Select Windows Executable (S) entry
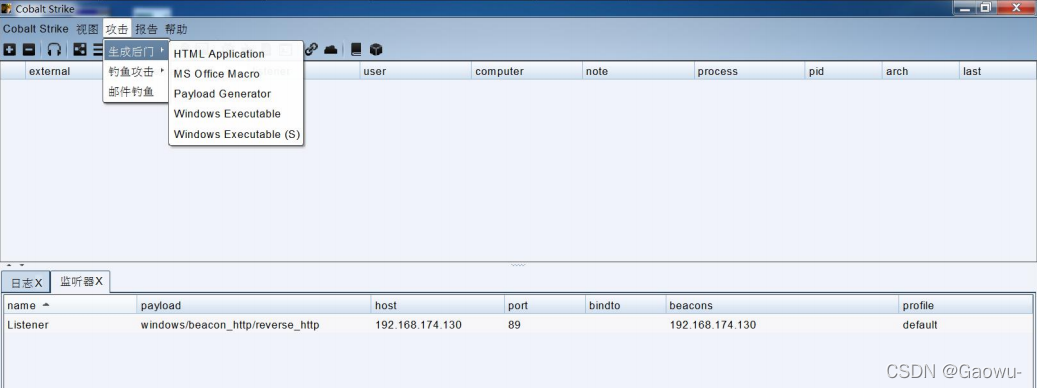Viewport: 1037px width, 388px height. [236, 134]
